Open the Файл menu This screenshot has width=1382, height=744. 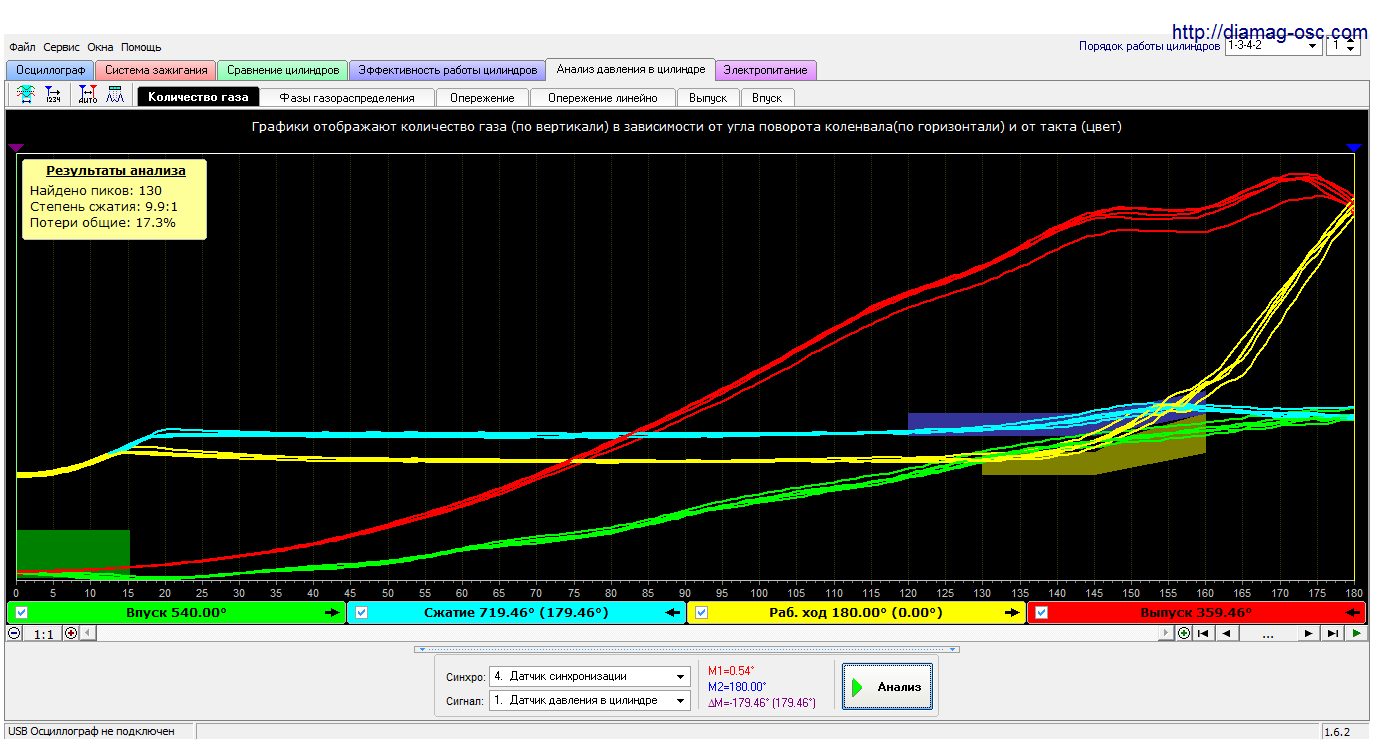[22, 47]
